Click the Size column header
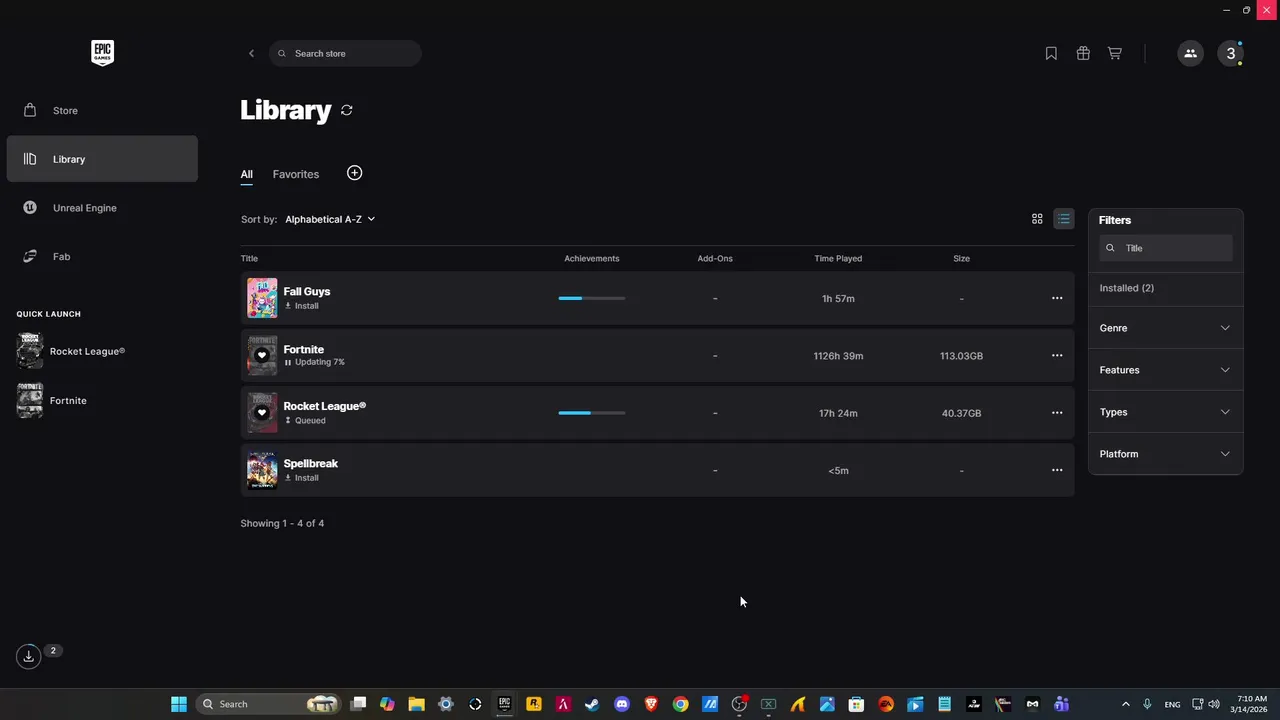The image size is (1280, 720). point(961,259)
